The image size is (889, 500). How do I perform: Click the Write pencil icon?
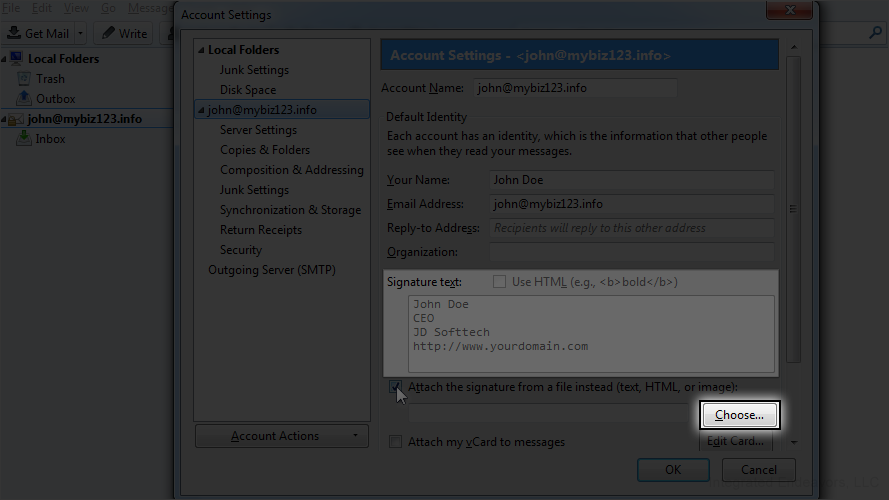108,33
